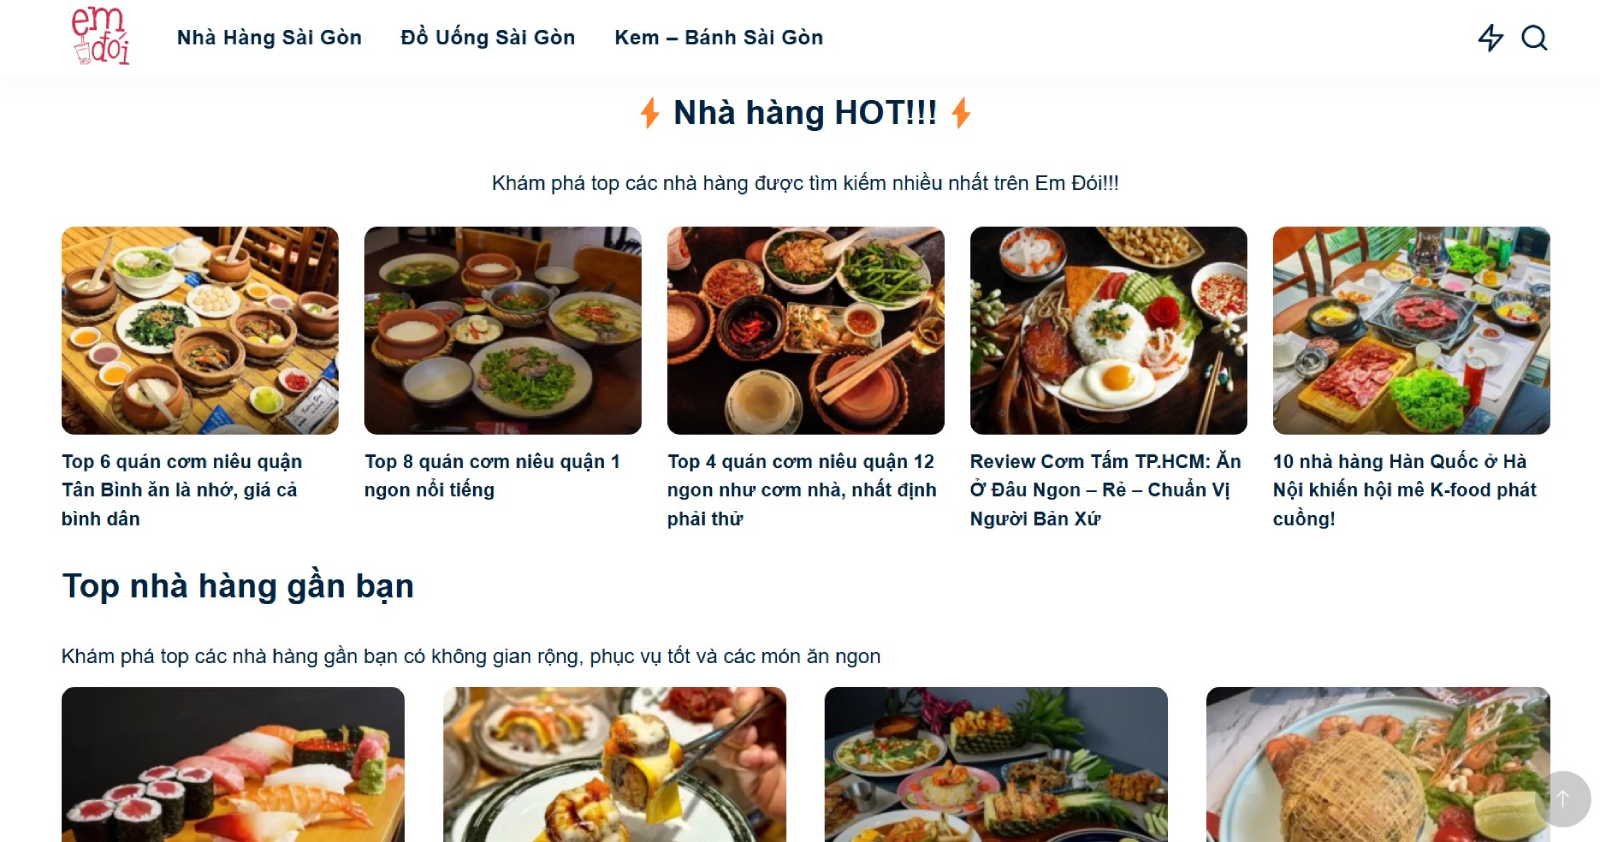1600x842 pixels.
Task: Open Kem – Bánh Sài Gòn menu
Action: (719, 38)
